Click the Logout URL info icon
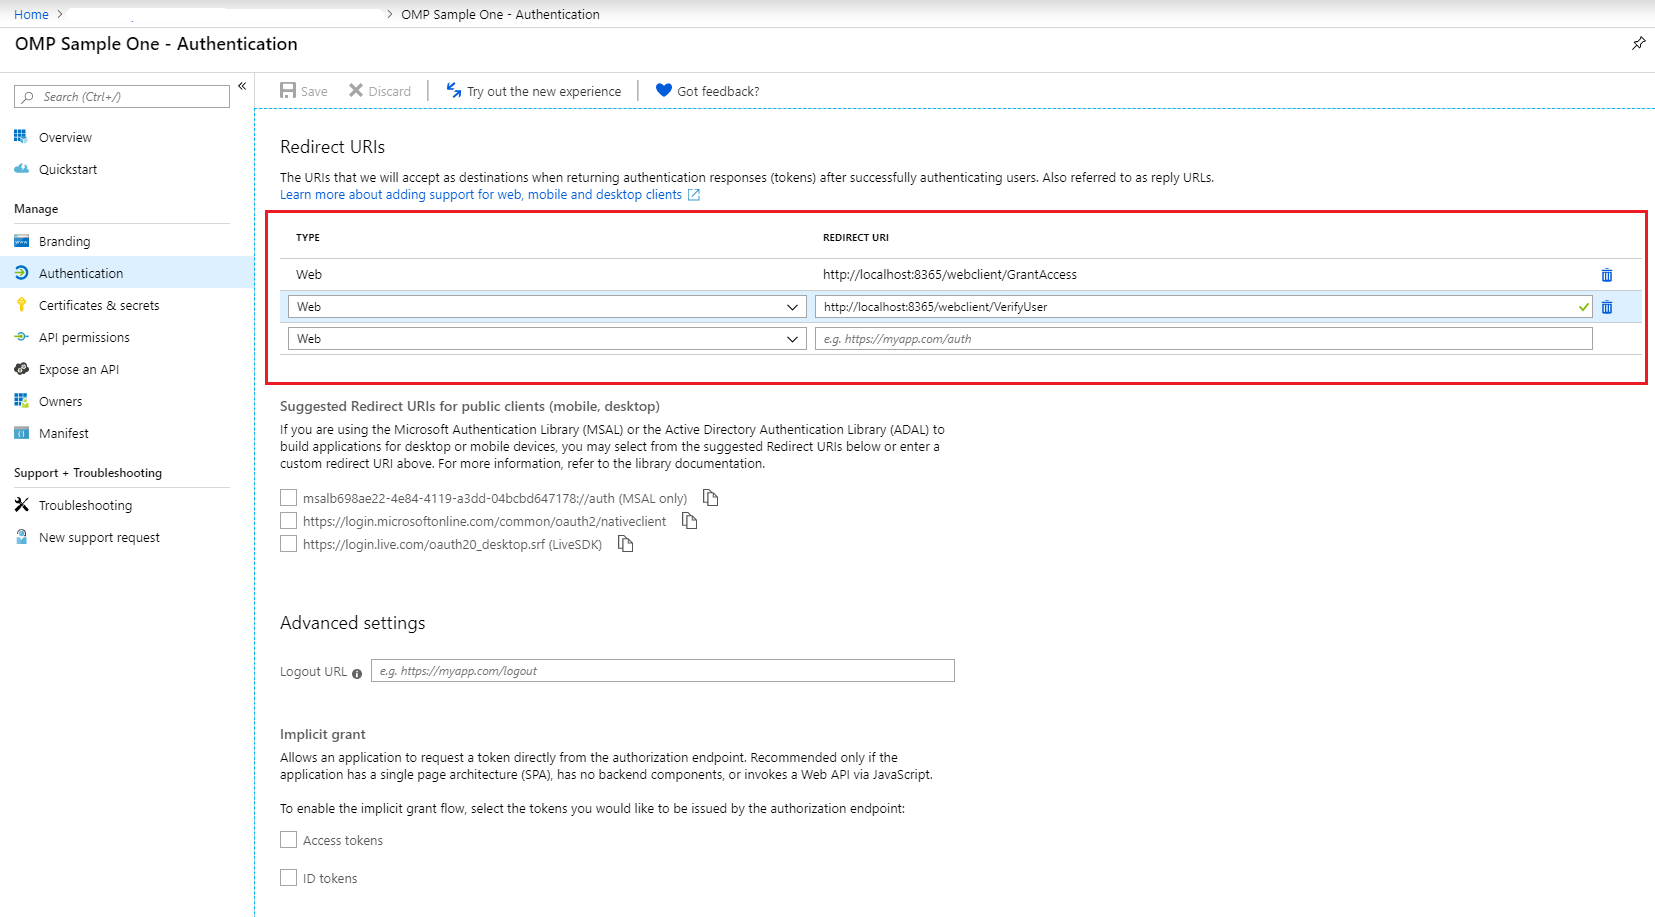The width and height of the screenshot is (1655, 917). point(357,674)
